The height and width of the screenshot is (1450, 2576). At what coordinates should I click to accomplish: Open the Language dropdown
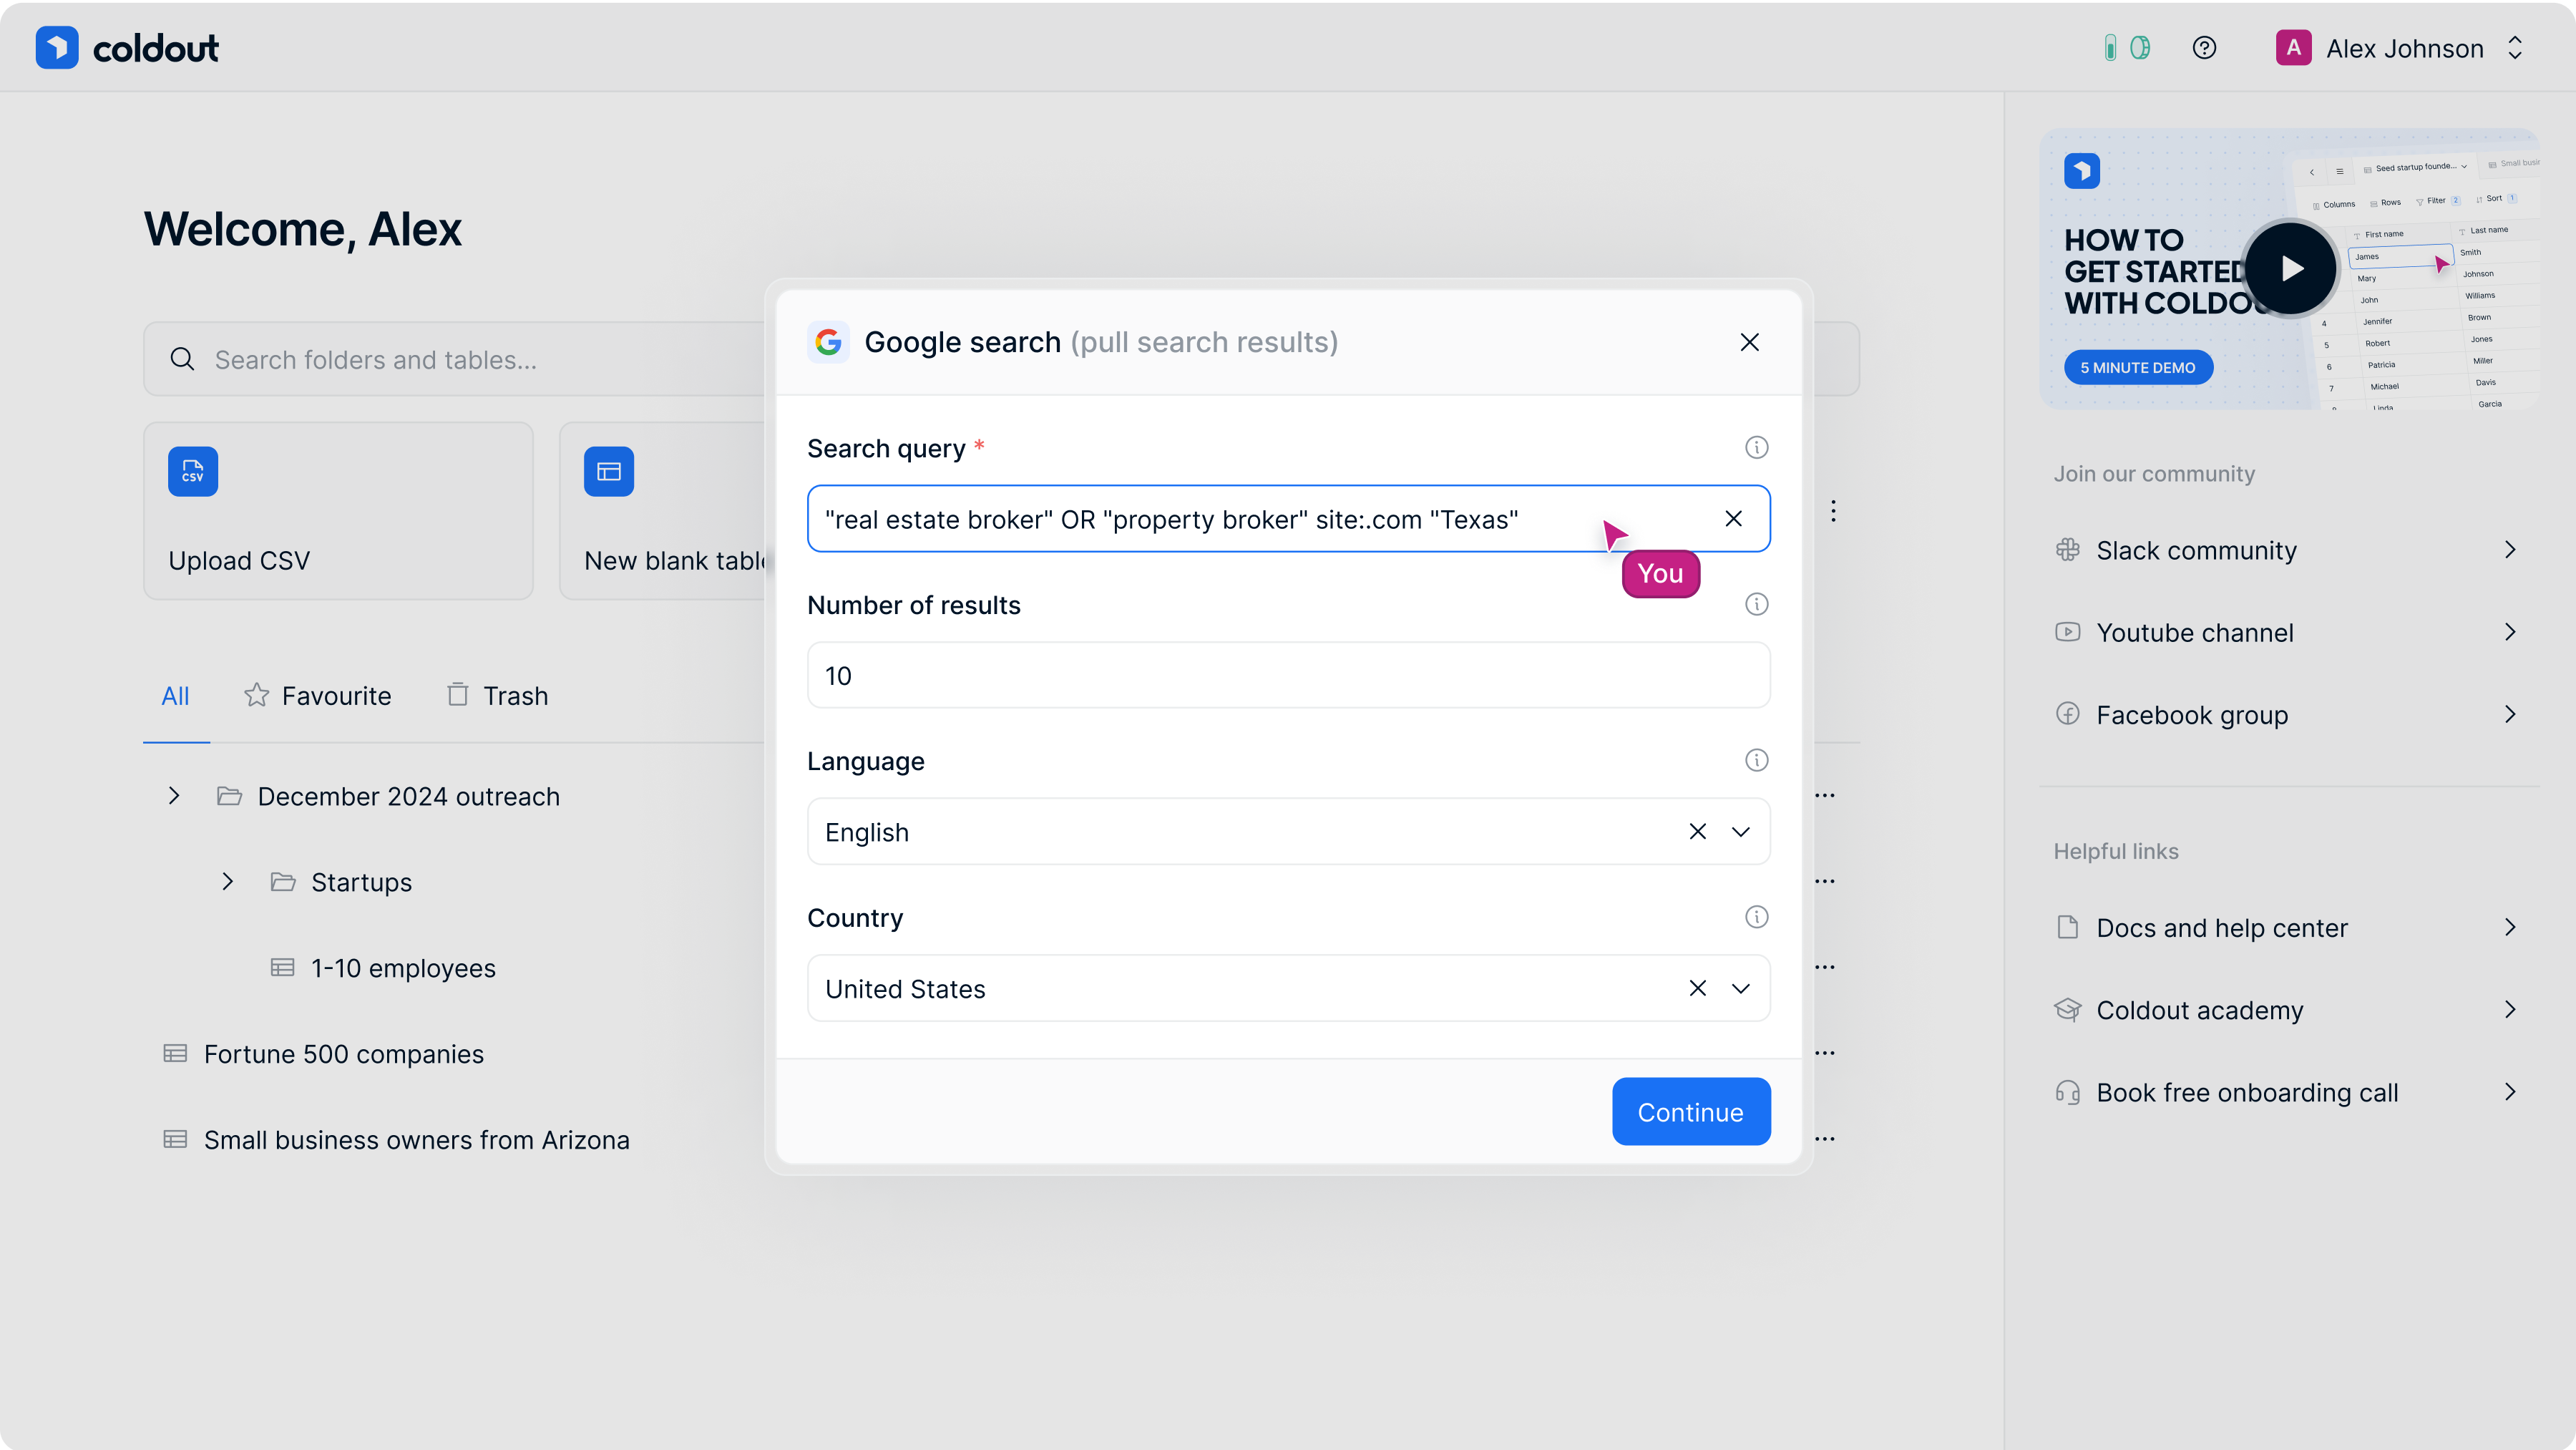coord(1740,832)
